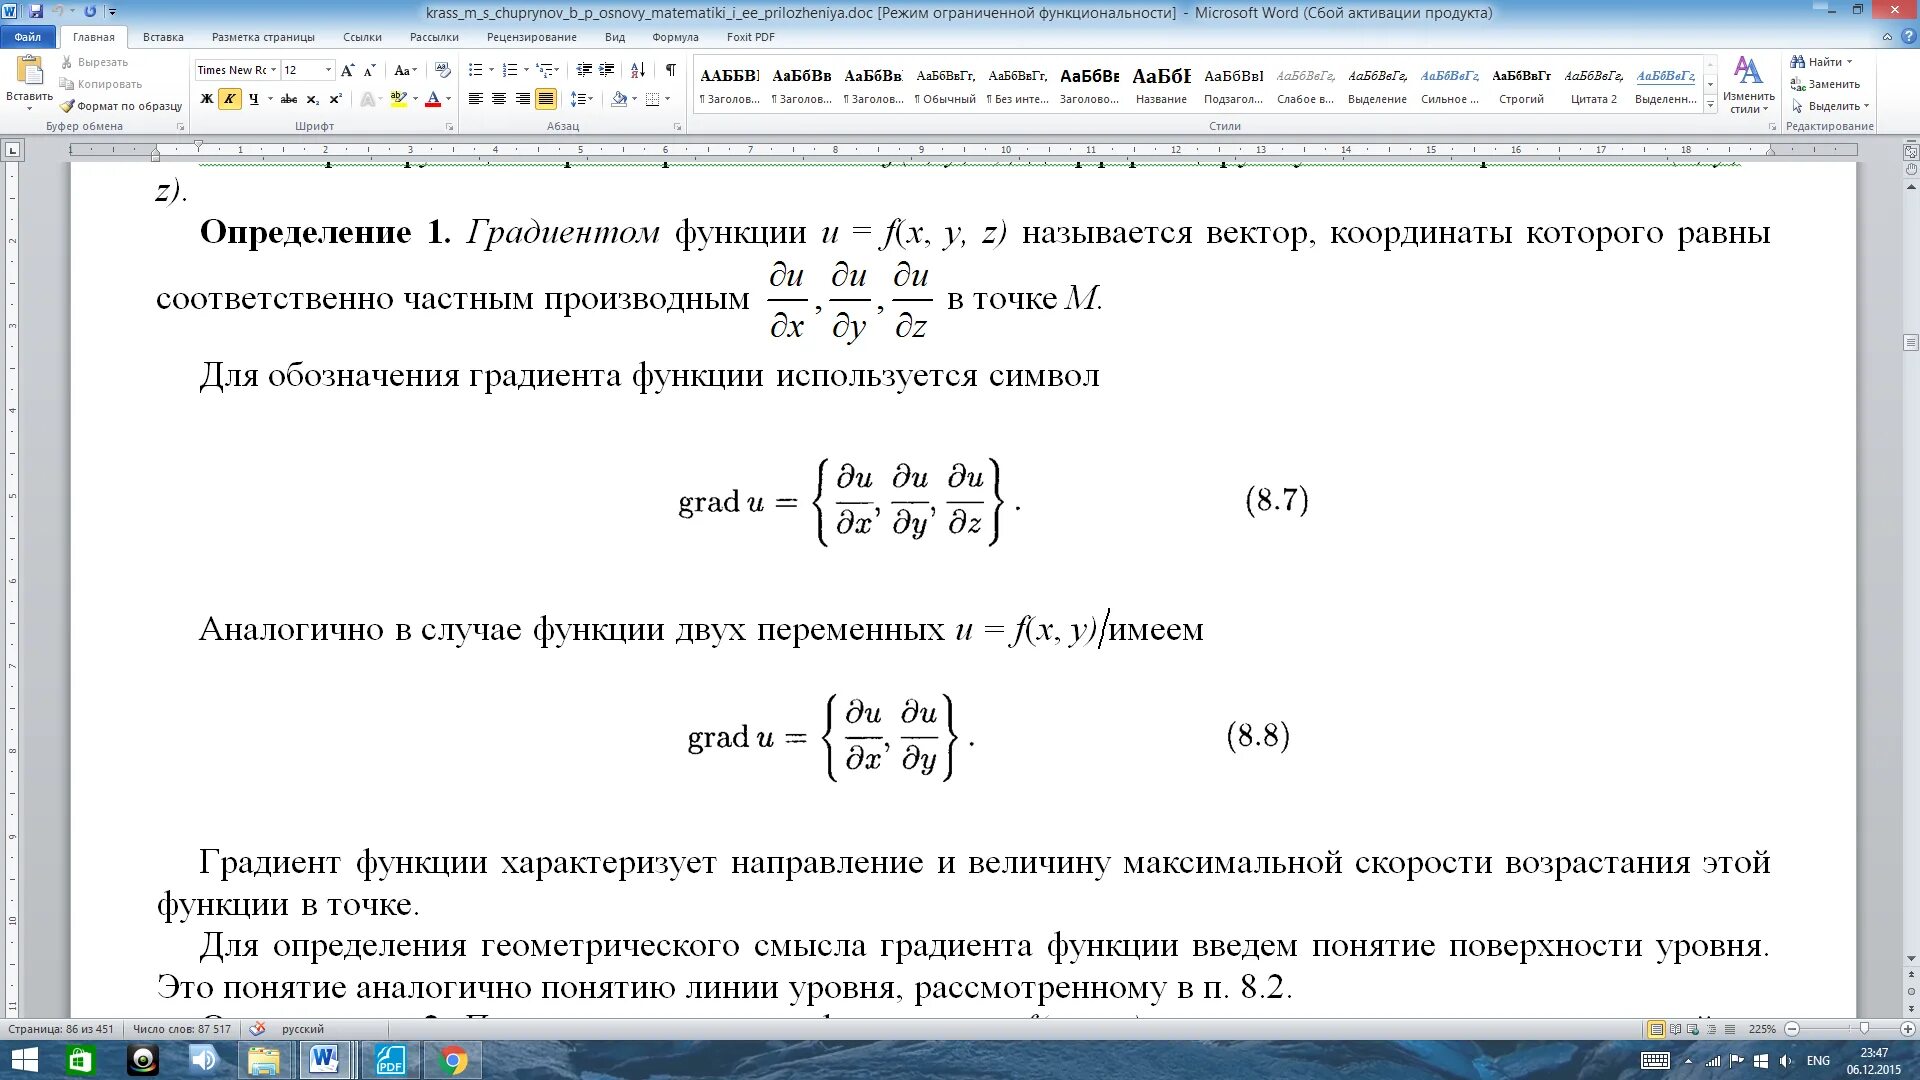Open the Рецензирование tab
The image size is (1920, 1080).
(531, 37)
